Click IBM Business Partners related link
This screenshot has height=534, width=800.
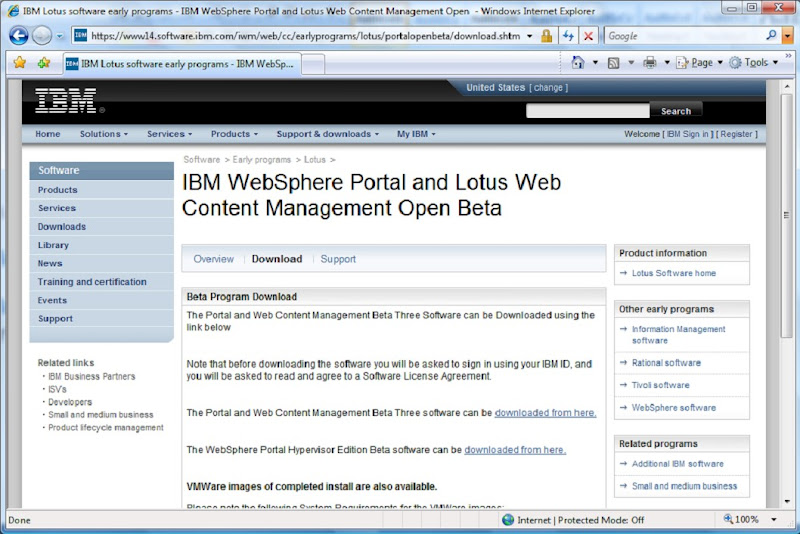[92, 376]
